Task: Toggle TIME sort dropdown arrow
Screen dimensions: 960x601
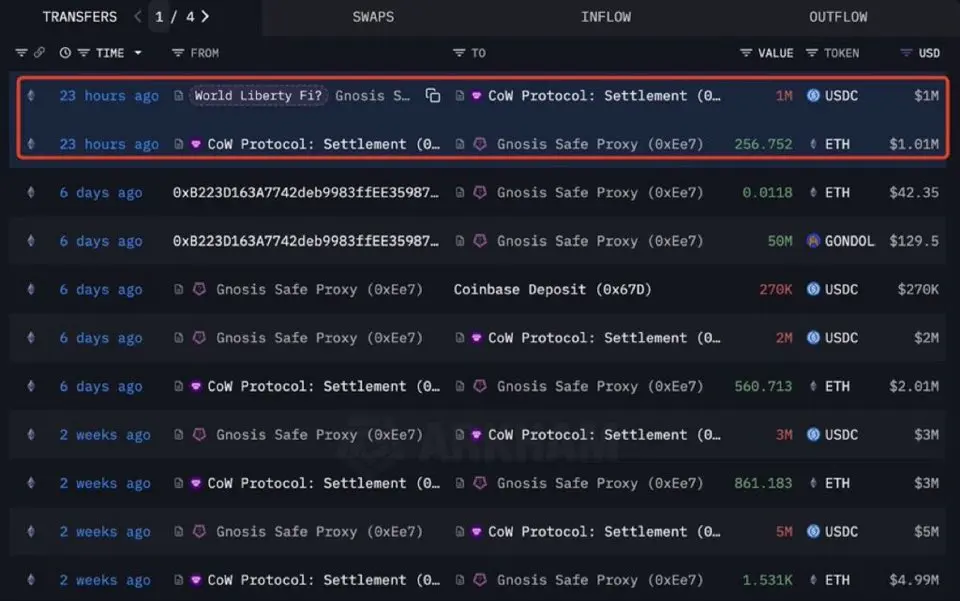Action: click(x=138, y=53)
